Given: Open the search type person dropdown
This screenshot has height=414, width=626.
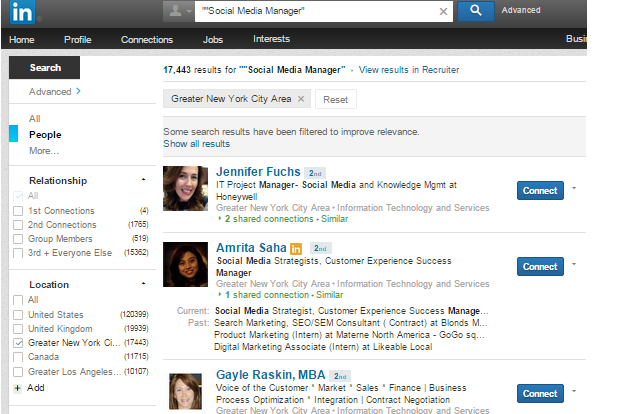Looking at the screenshot, I should [x=179, y=11].
